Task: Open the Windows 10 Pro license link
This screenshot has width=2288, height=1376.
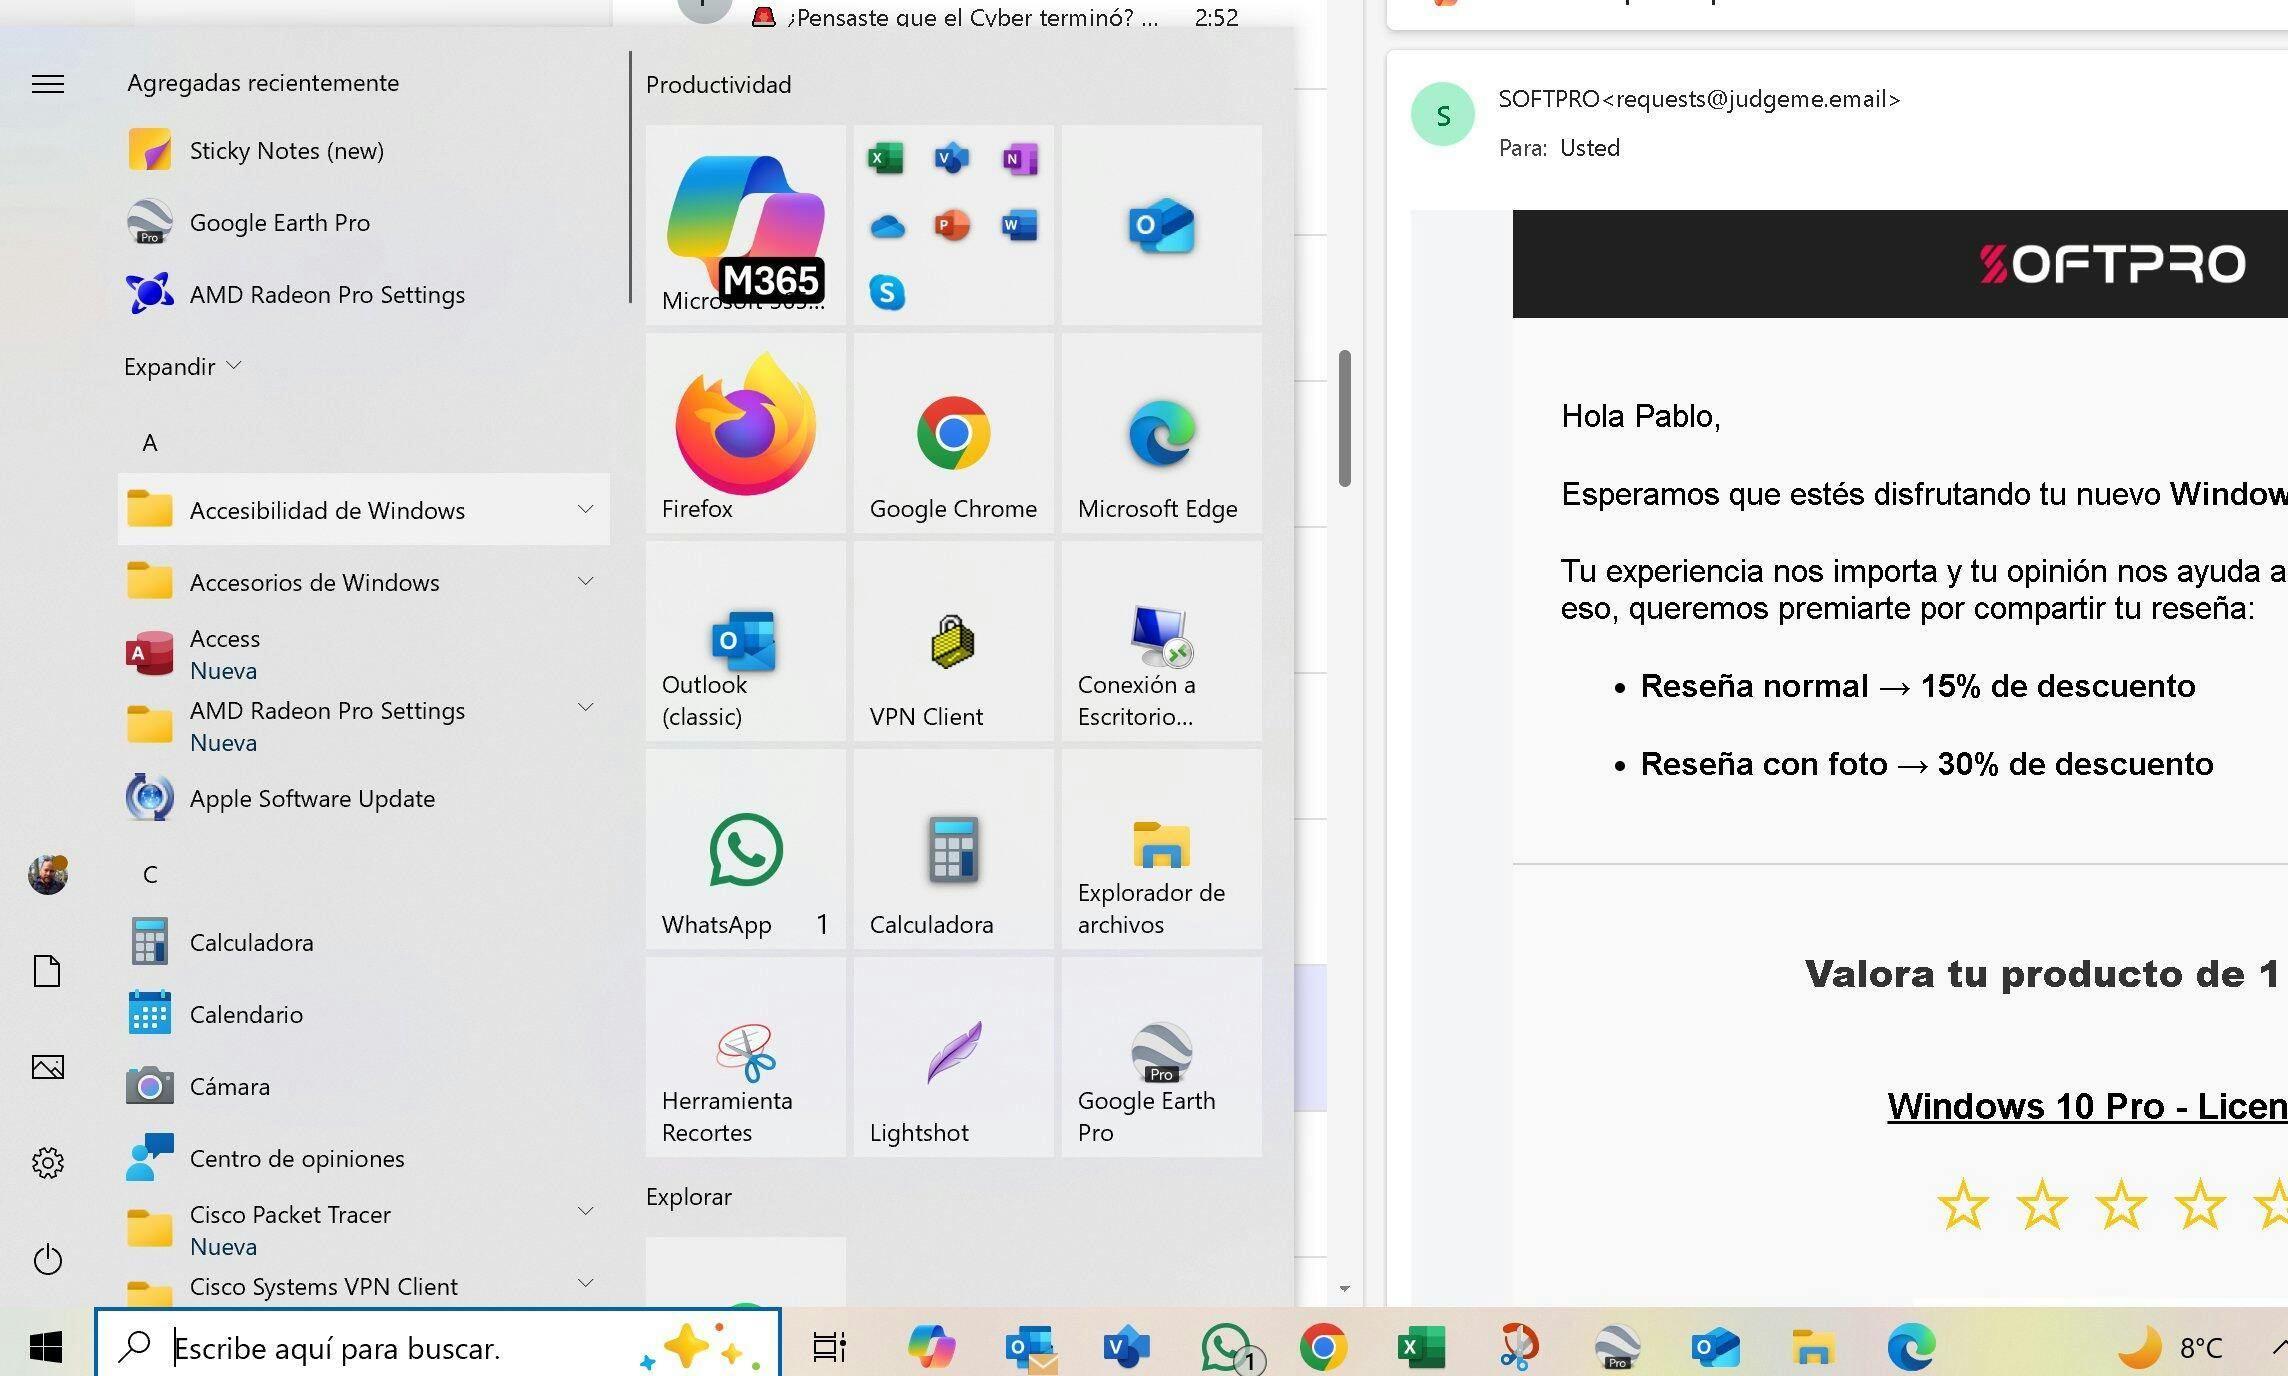Action: pos(2086,1106)
